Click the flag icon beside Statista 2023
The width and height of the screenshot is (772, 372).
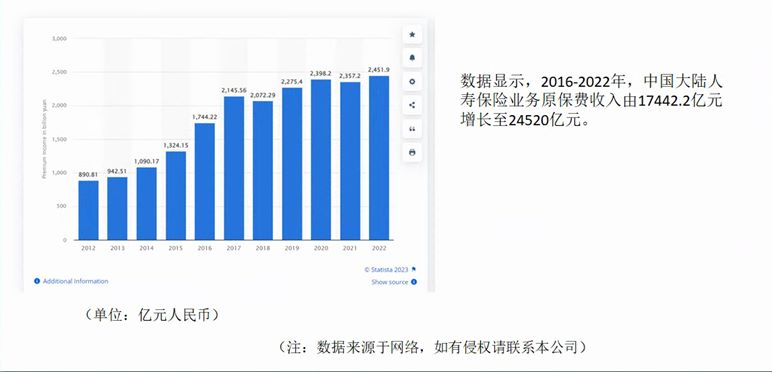click(414, 269)
